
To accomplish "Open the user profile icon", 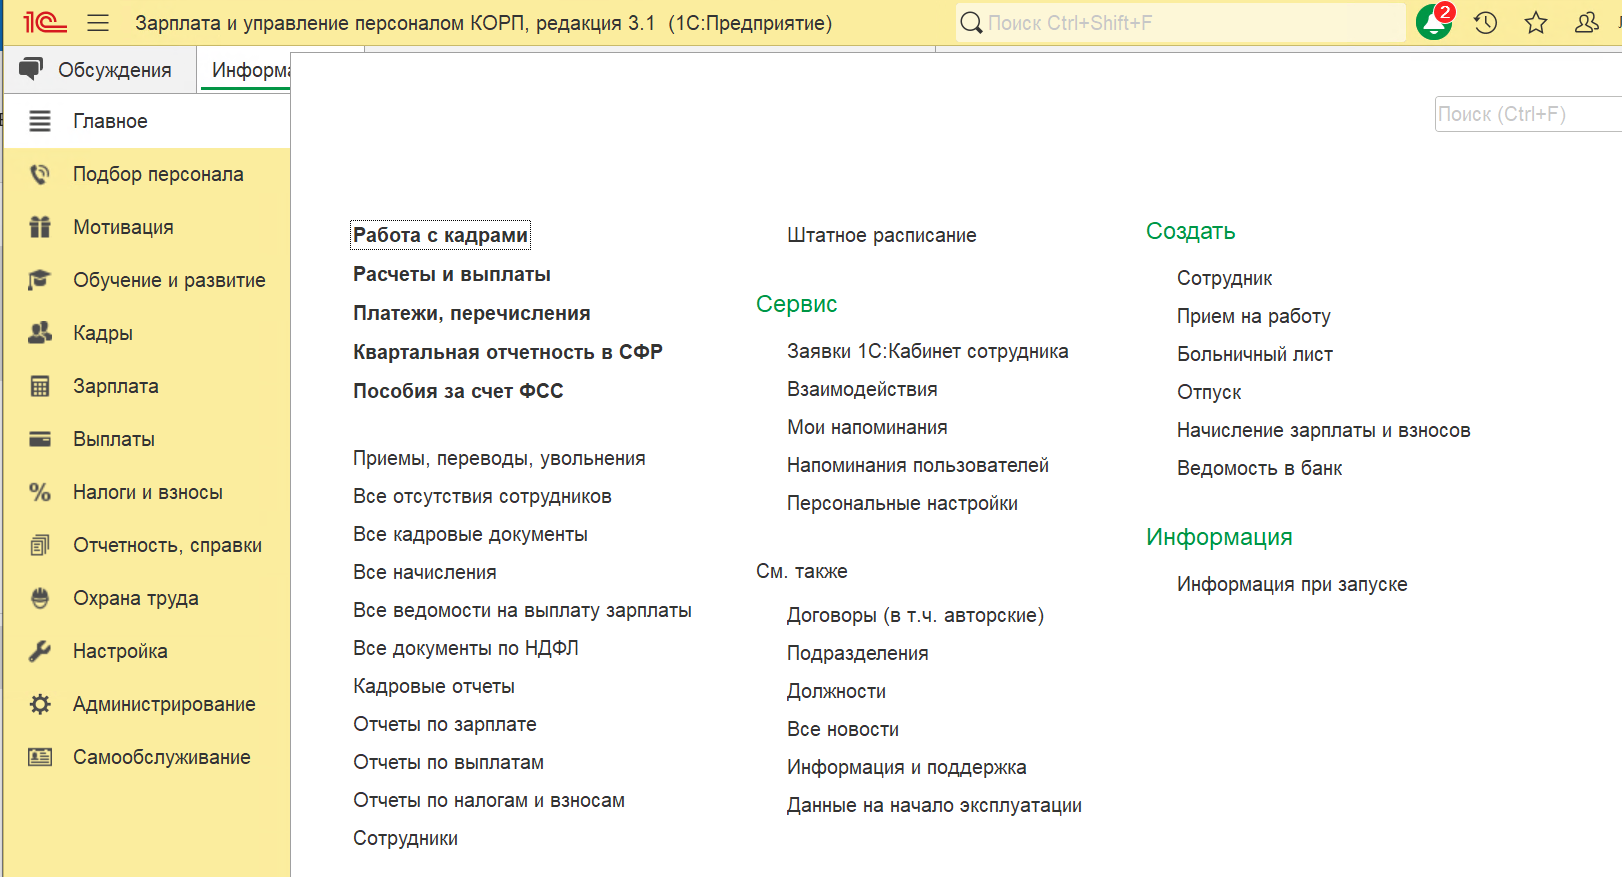I will point(1587,22).
